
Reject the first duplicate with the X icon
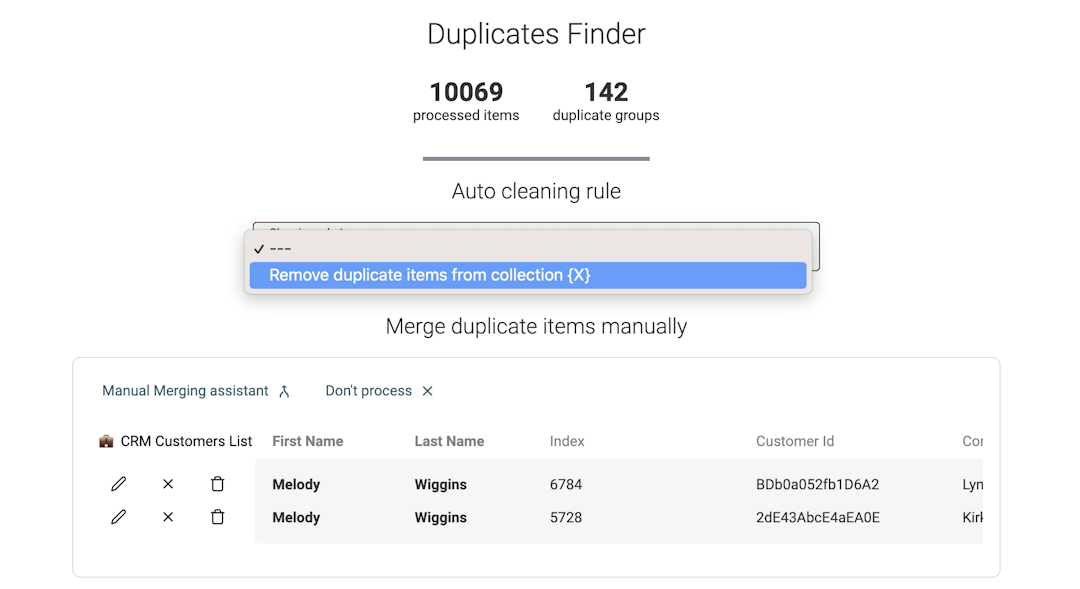click(168, 483)
